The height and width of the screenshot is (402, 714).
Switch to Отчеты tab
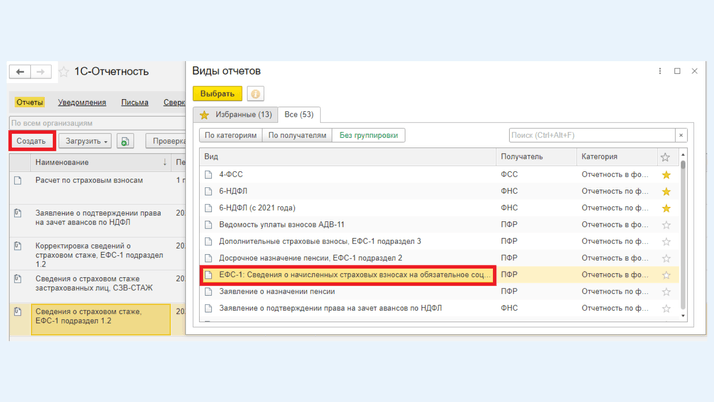click(x=30, y=102)
